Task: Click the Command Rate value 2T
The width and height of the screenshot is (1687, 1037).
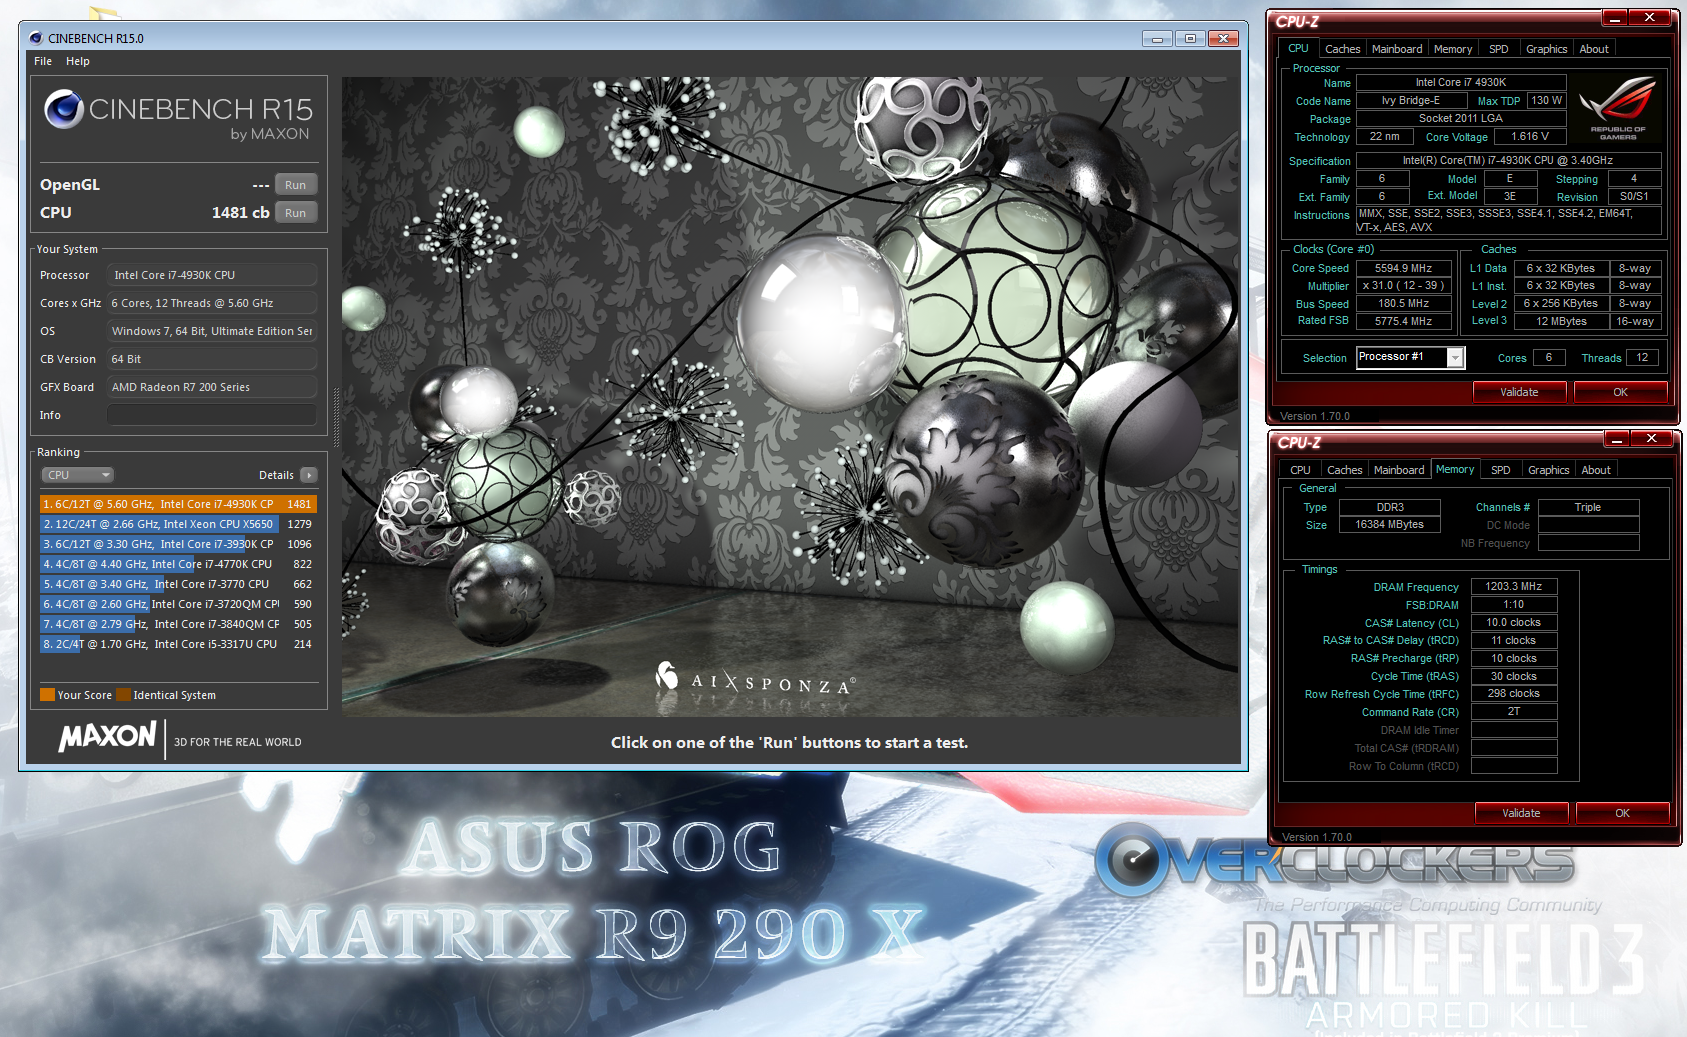Action: pos(1514,712)
